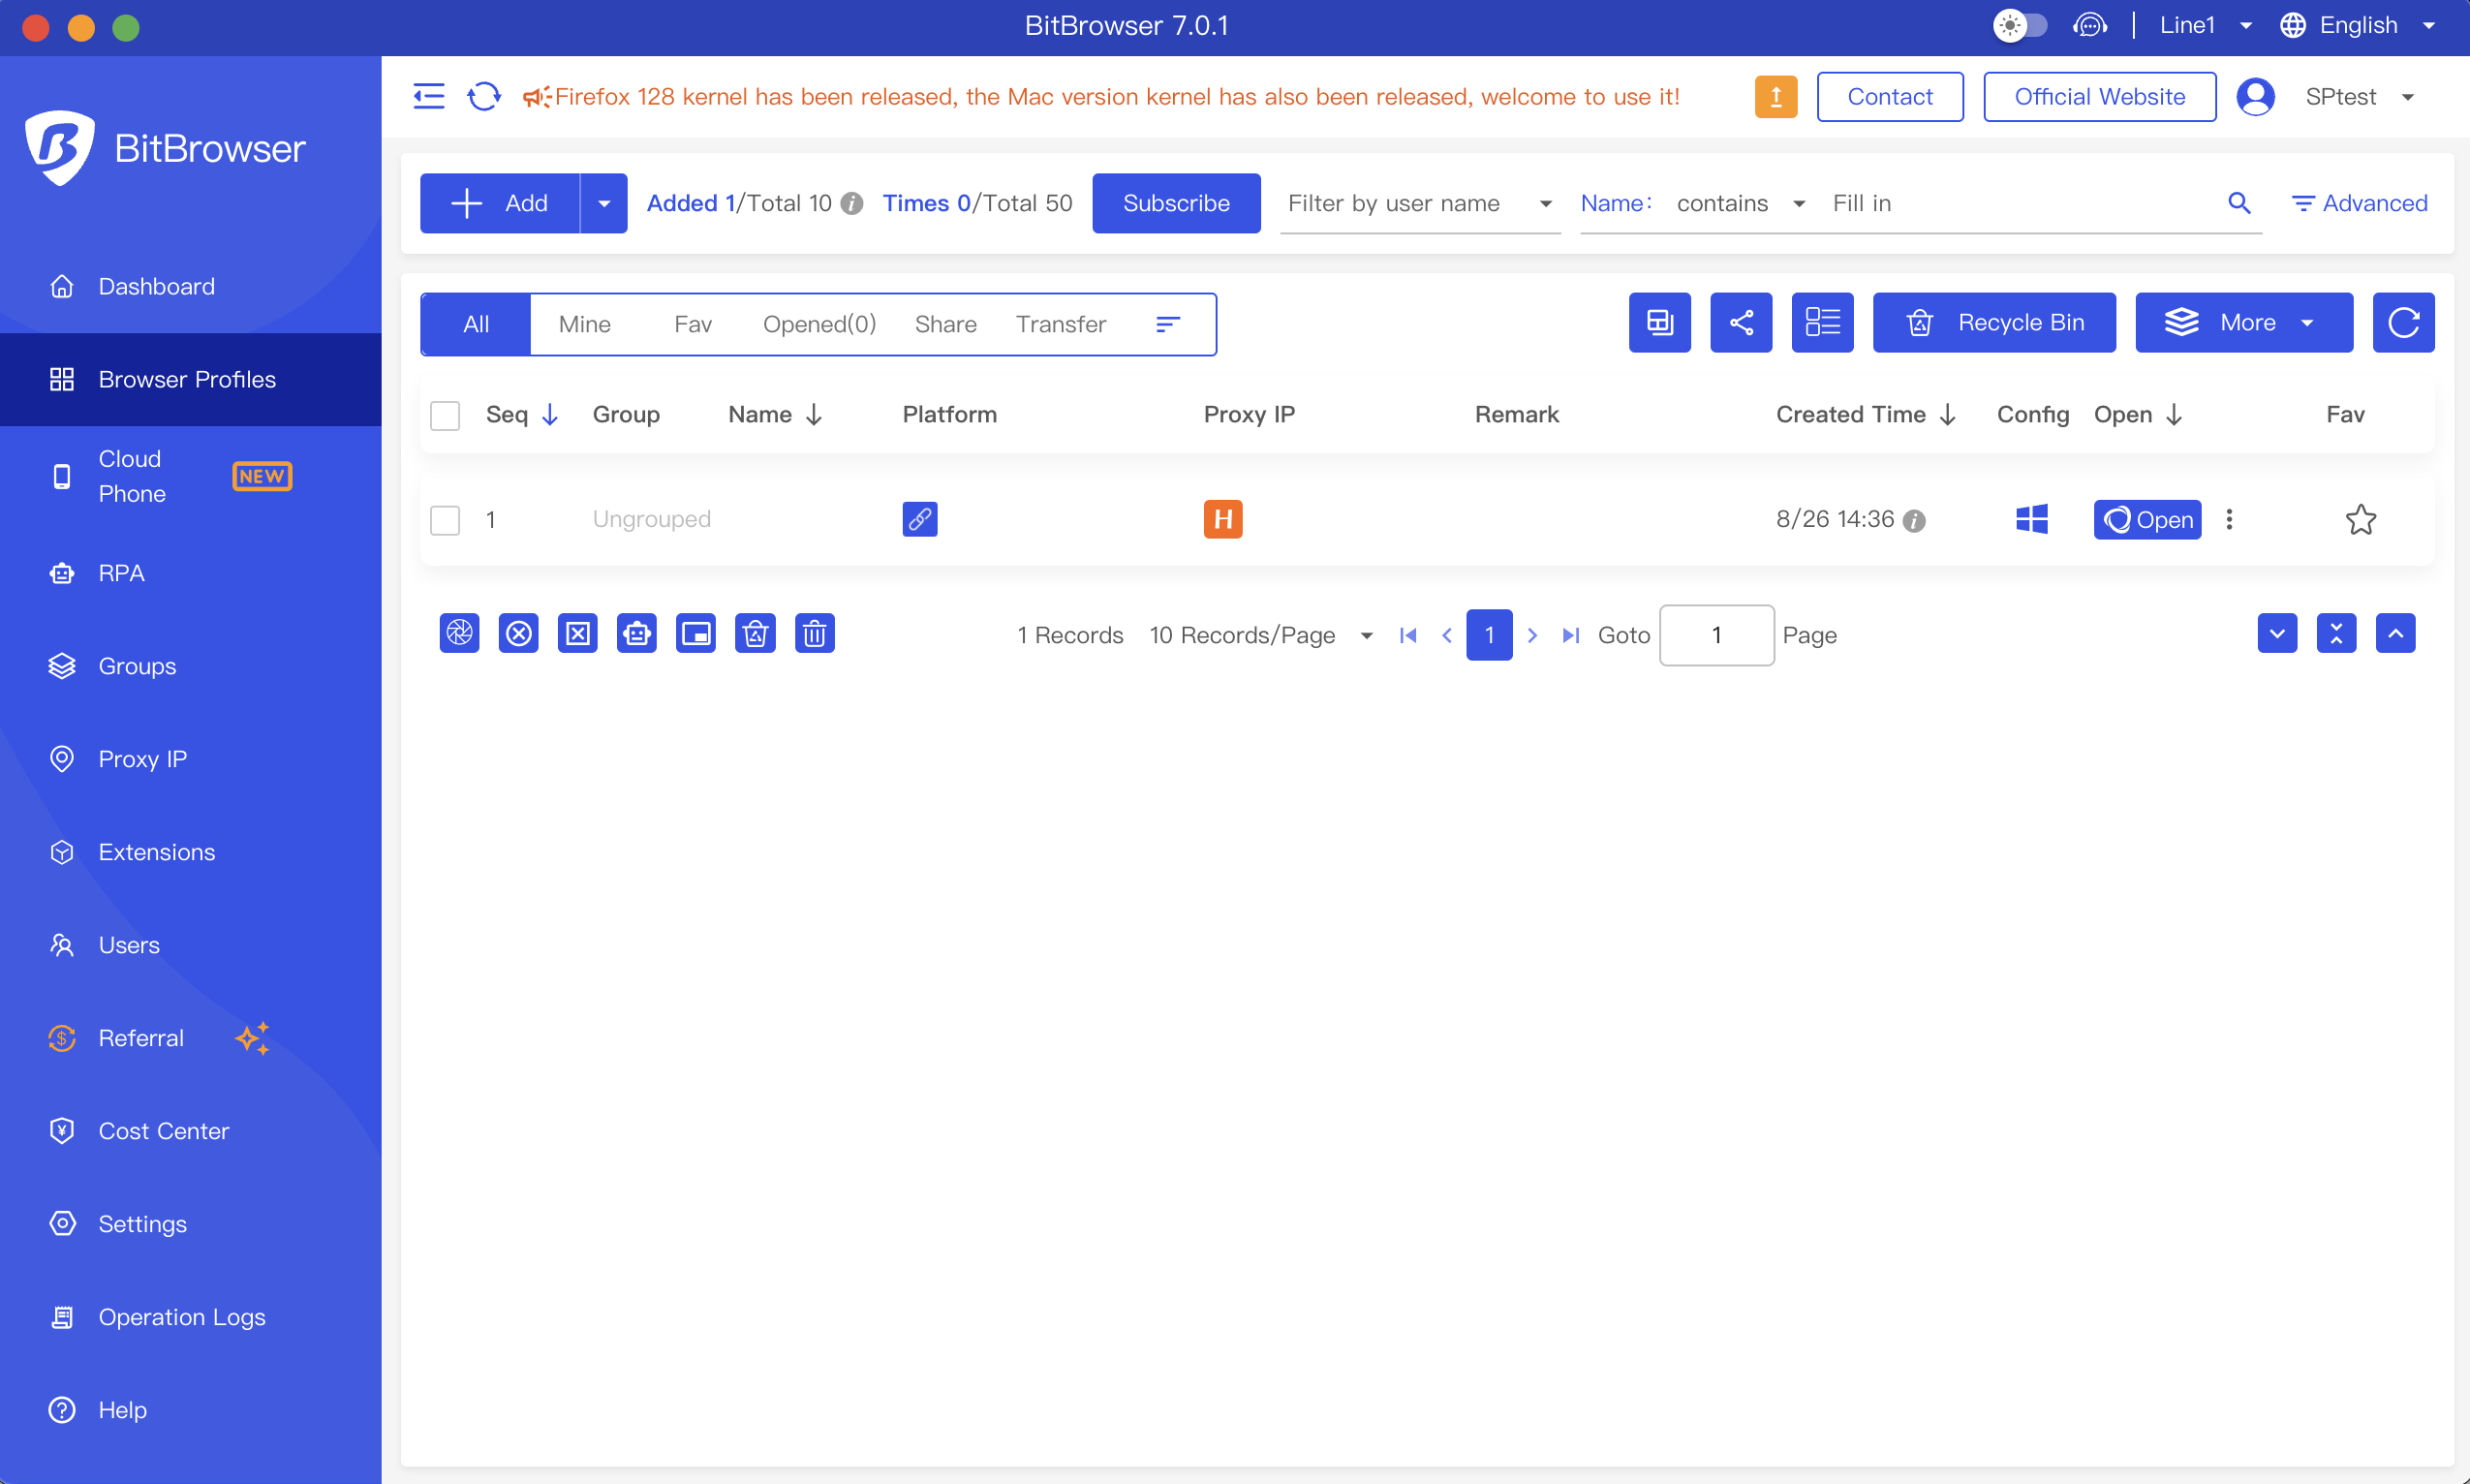This screenshot has height=1484, width=2470.
Task: Toggle the checkbox for profile row 1
Action: (447, 519)
